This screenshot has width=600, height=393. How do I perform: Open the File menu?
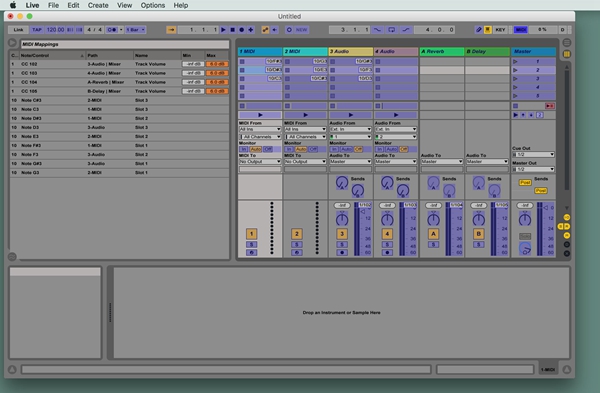pyautogui.click(x=53, y=5)
